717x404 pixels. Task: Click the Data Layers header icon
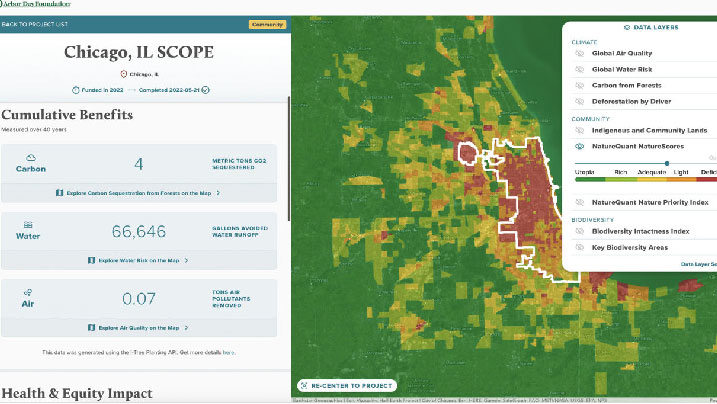627,27
